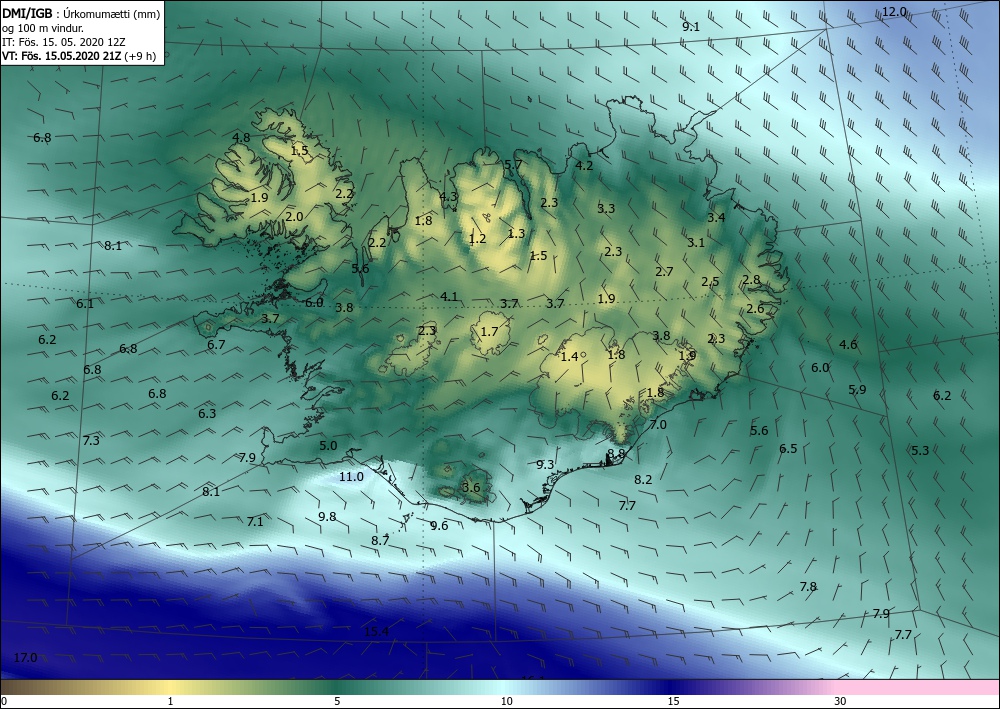This screenshot has width=1000, height=709.
Task: Click the 17.0 value at bottom left
Action: click(x=26, y=658)
